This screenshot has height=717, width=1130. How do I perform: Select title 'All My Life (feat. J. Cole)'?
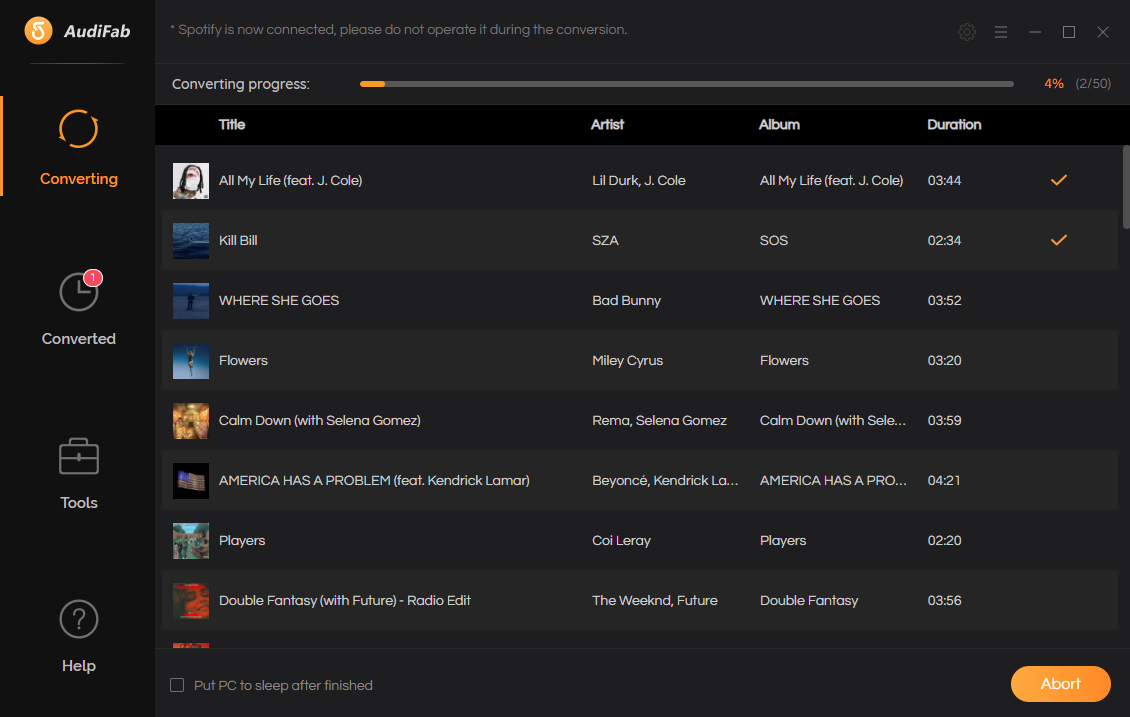[290, 180]
